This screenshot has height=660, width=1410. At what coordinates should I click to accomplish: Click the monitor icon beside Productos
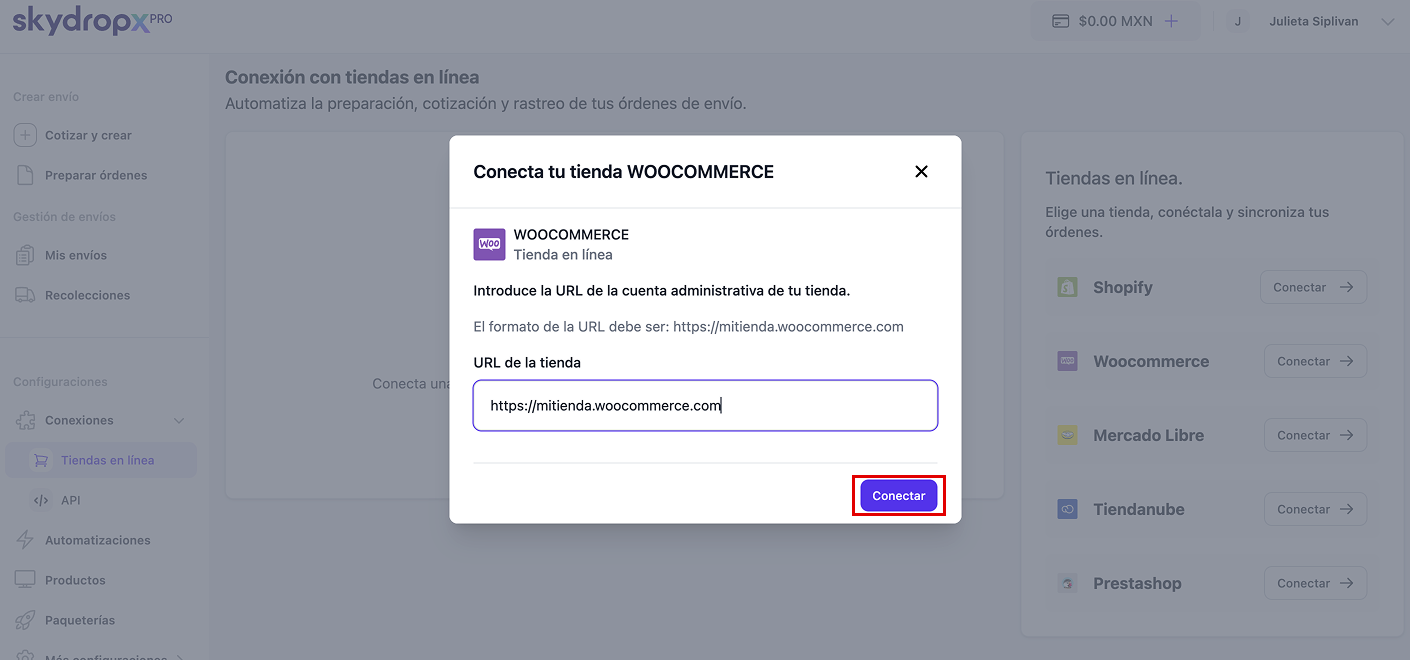tap(25, 580)
